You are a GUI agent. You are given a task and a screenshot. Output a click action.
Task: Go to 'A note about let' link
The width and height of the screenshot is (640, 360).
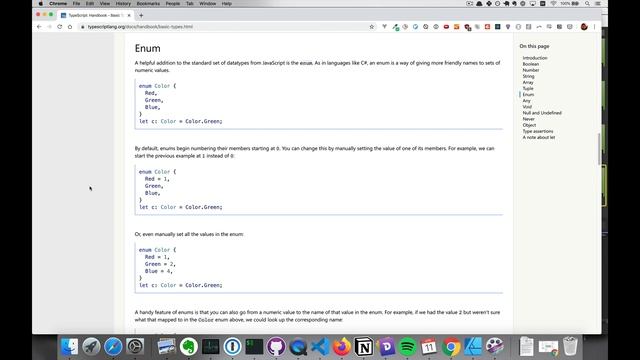[x=539, y=138]
